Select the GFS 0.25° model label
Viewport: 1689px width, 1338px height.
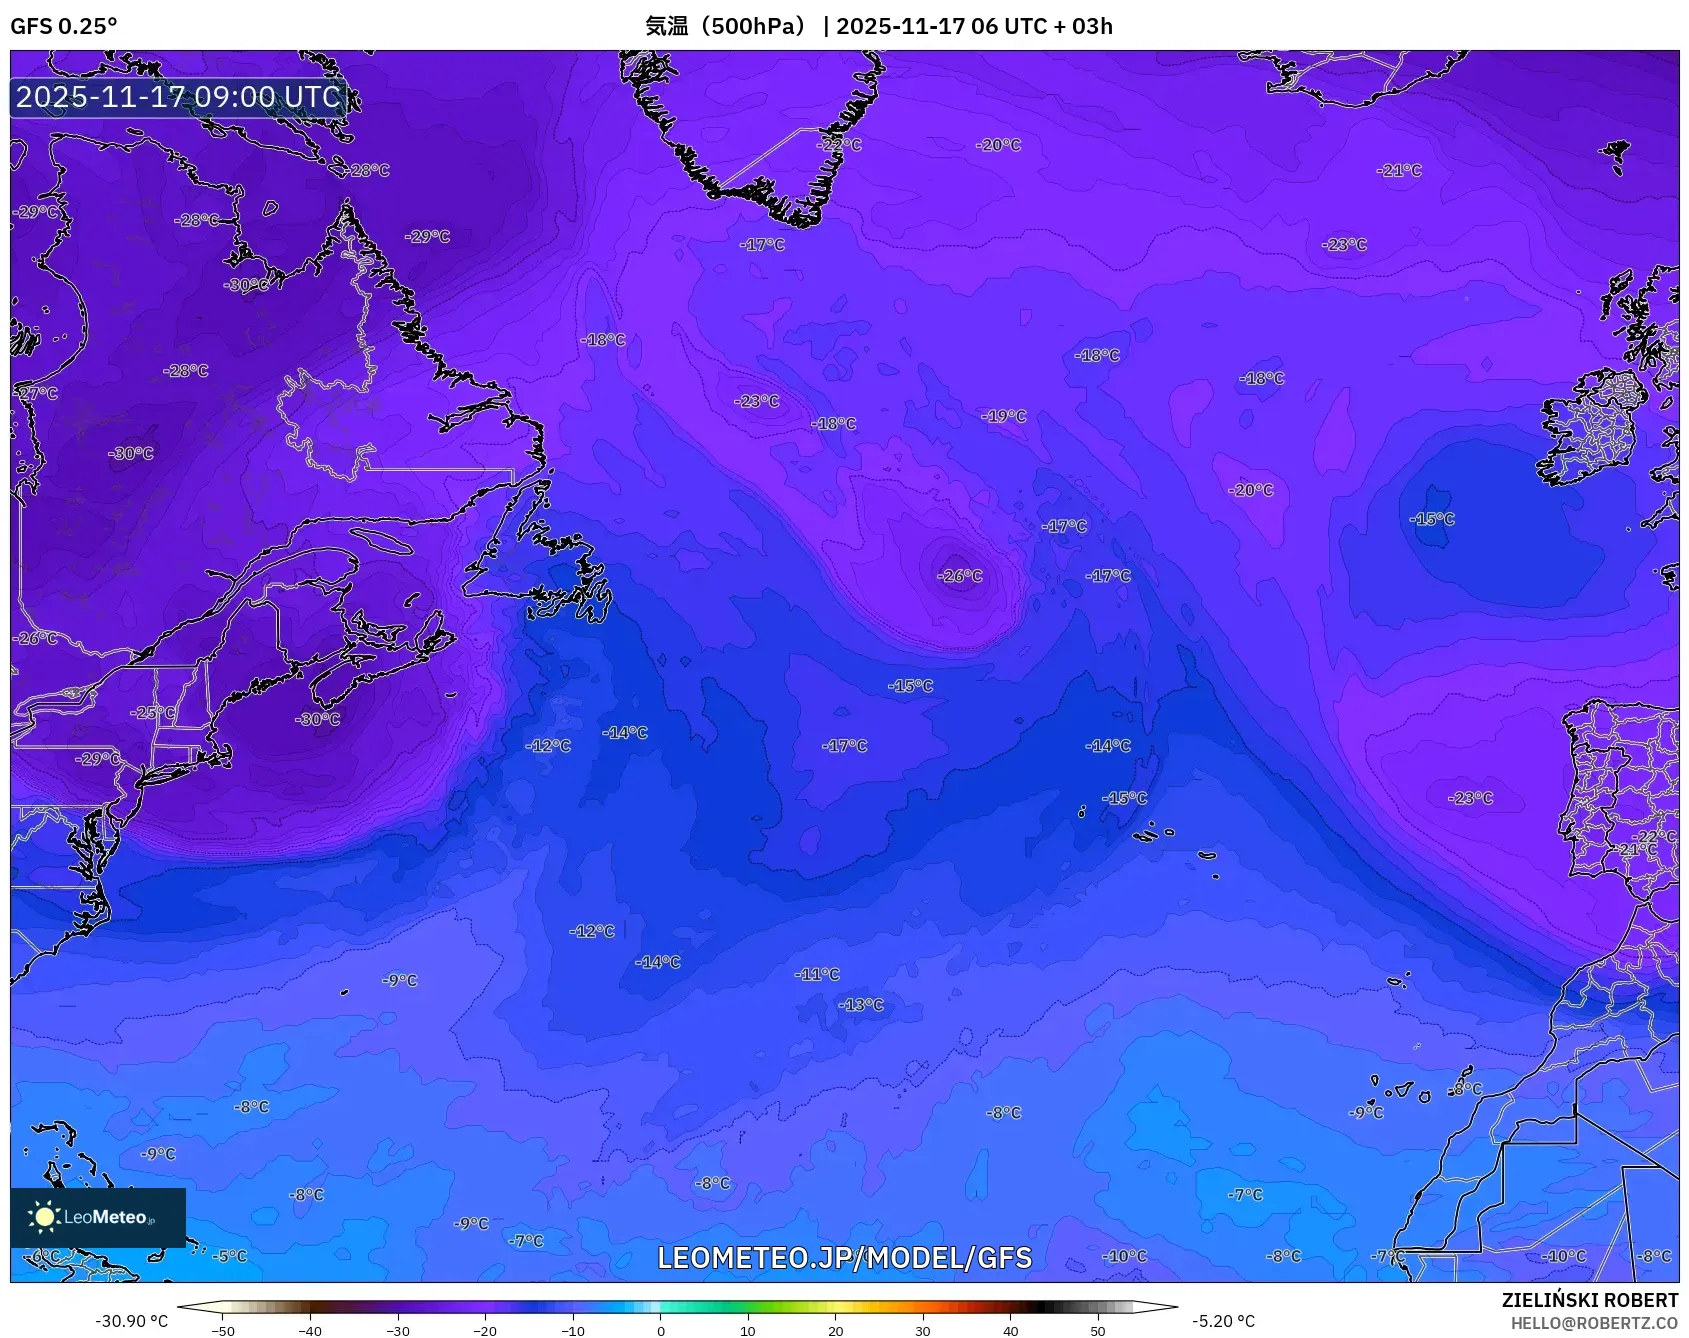coord(66,22)
